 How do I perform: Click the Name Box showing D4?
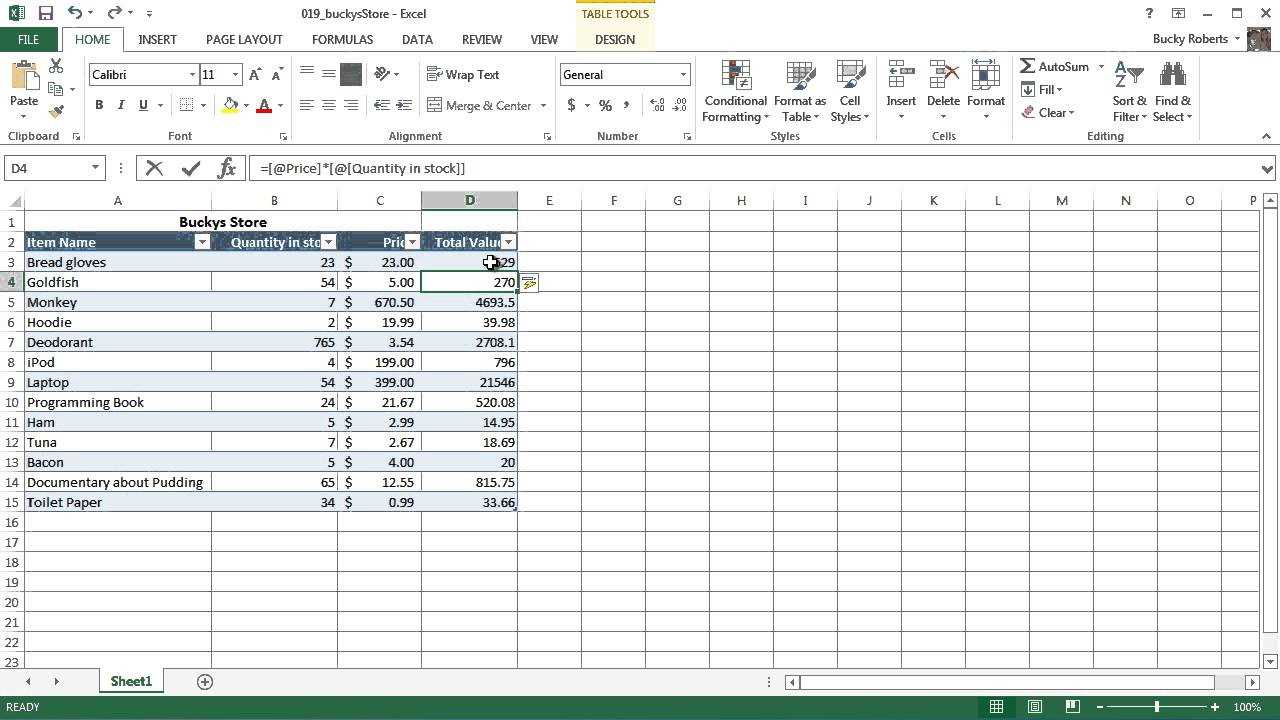point(47,168)
